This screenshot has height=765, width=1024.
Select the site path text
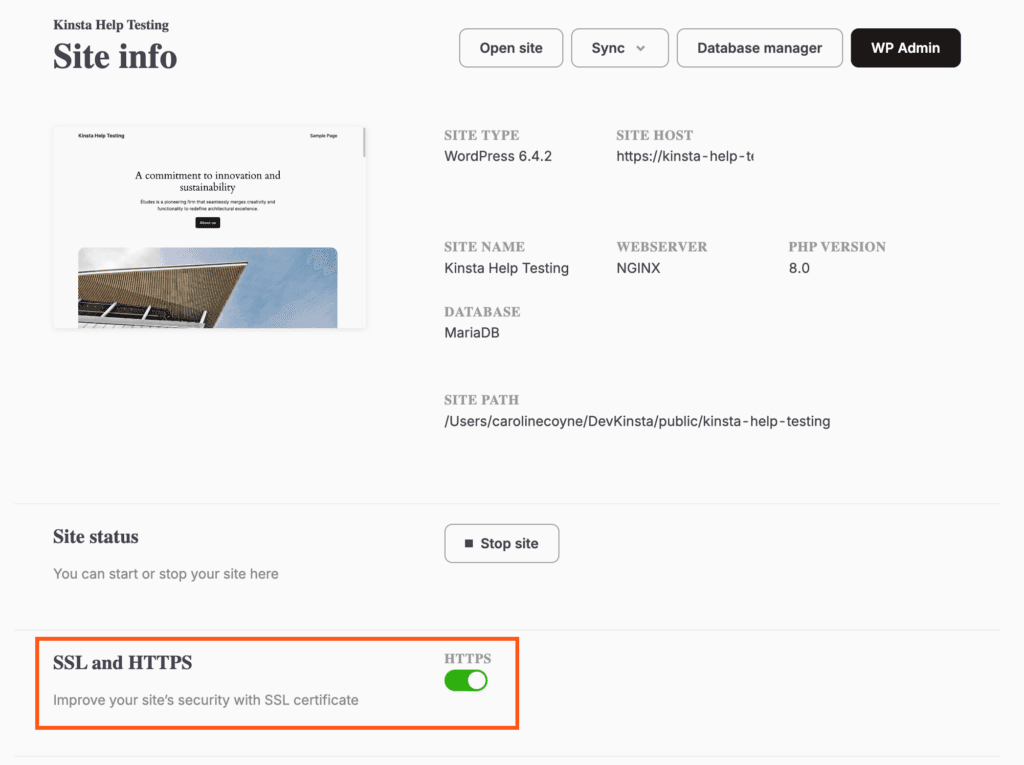pyautogui.click(x=637, y=421)
